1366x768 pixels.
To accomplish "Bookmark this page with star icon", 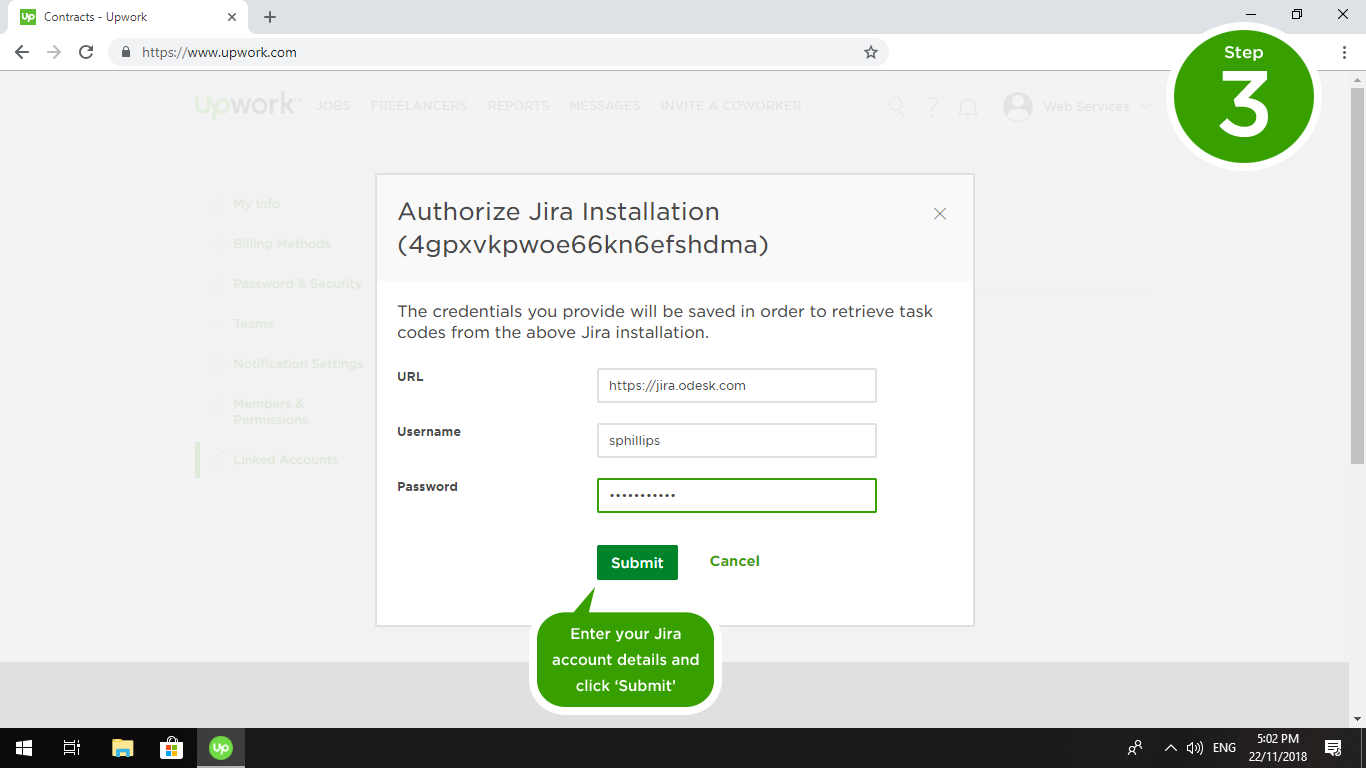I will pyautogui.click(x=870, y=52).
